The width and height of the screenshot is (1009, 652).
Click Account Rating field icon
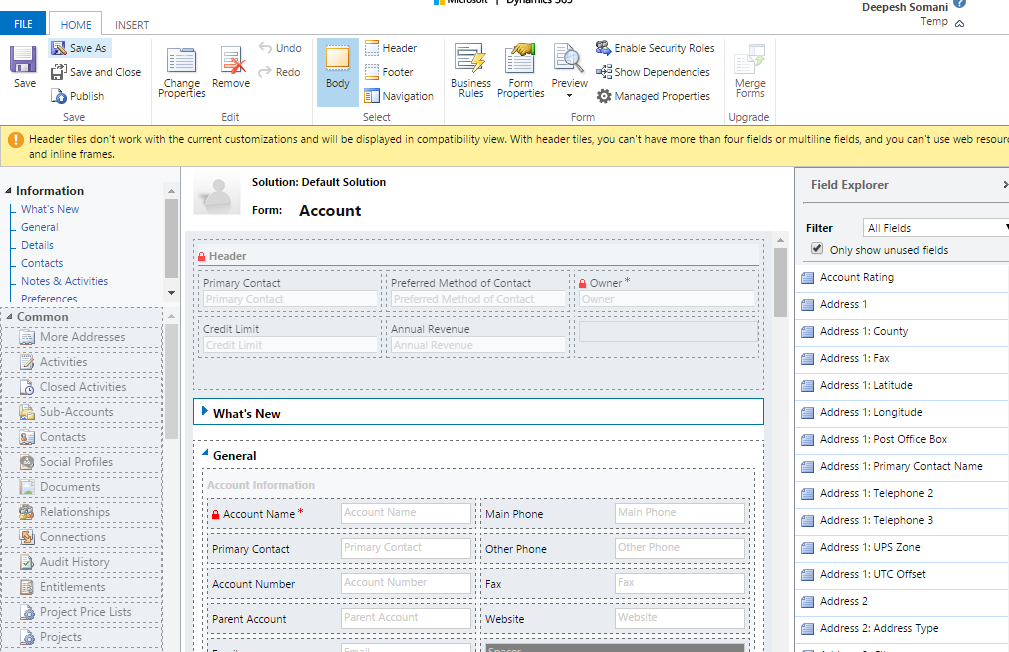(808, 278)
